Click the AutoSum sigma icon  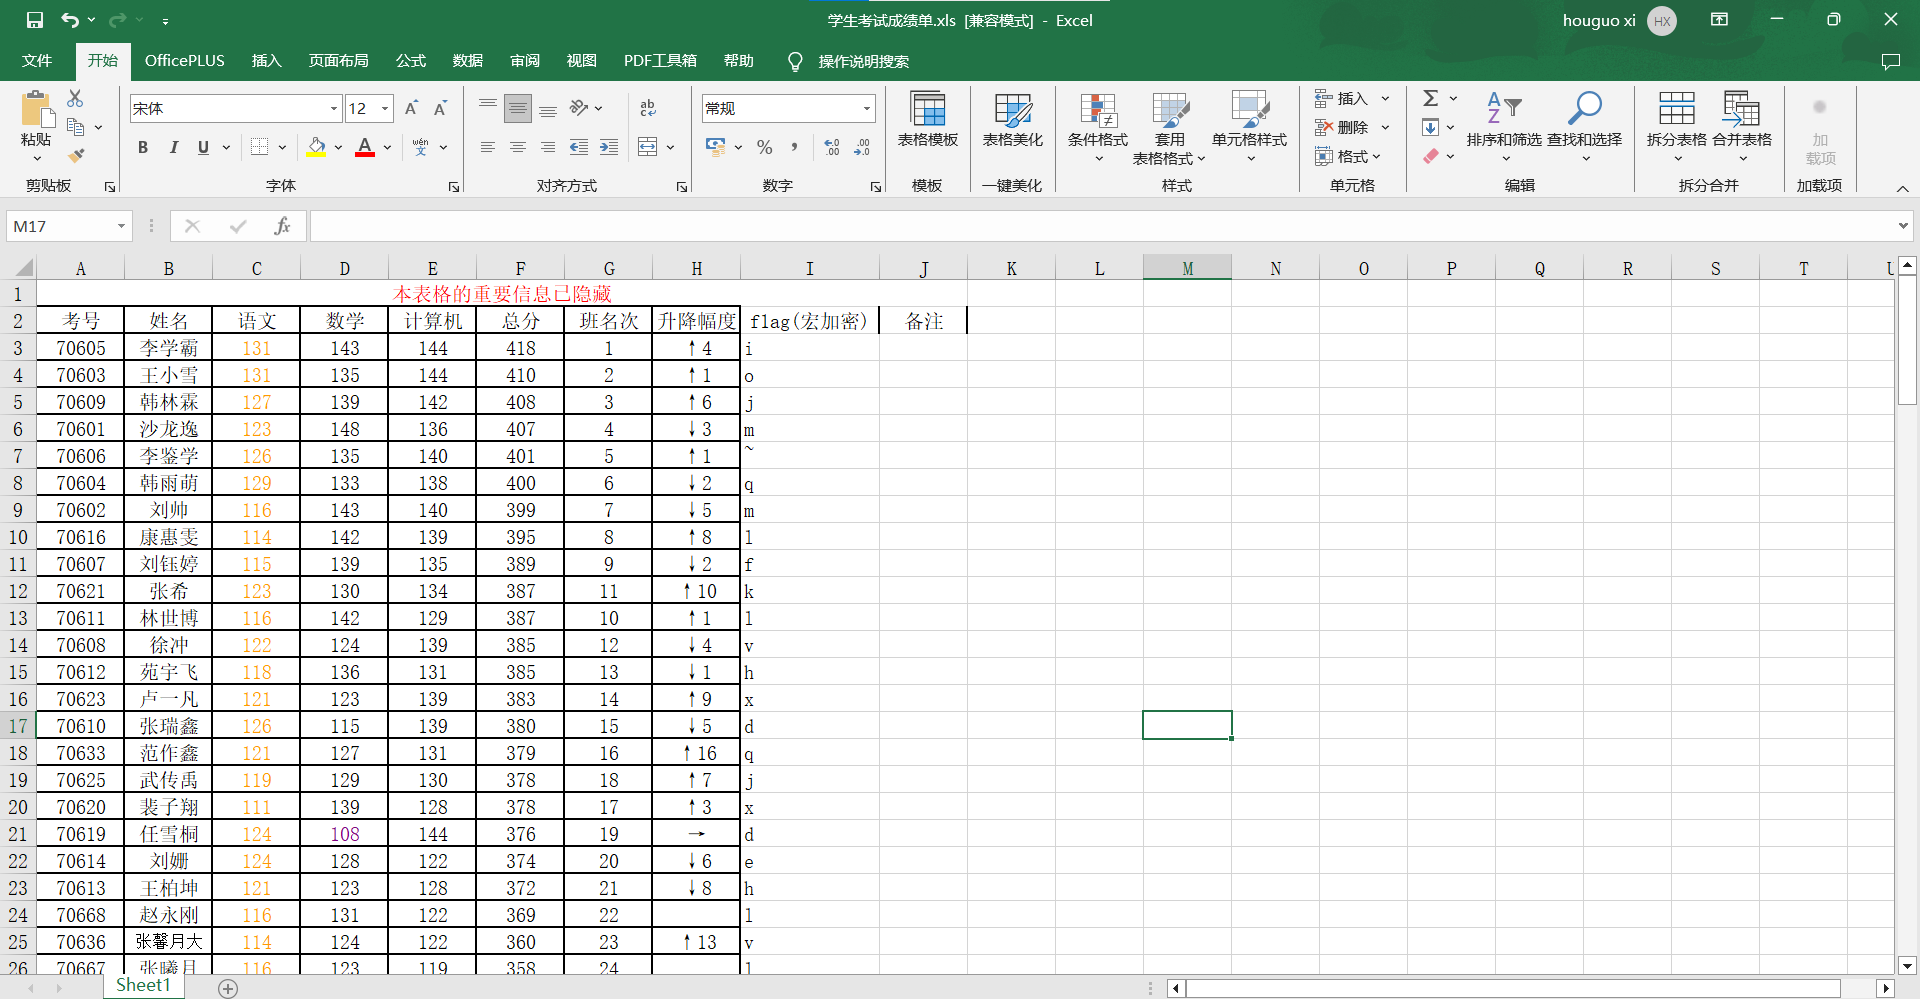tap(1431, 98)
